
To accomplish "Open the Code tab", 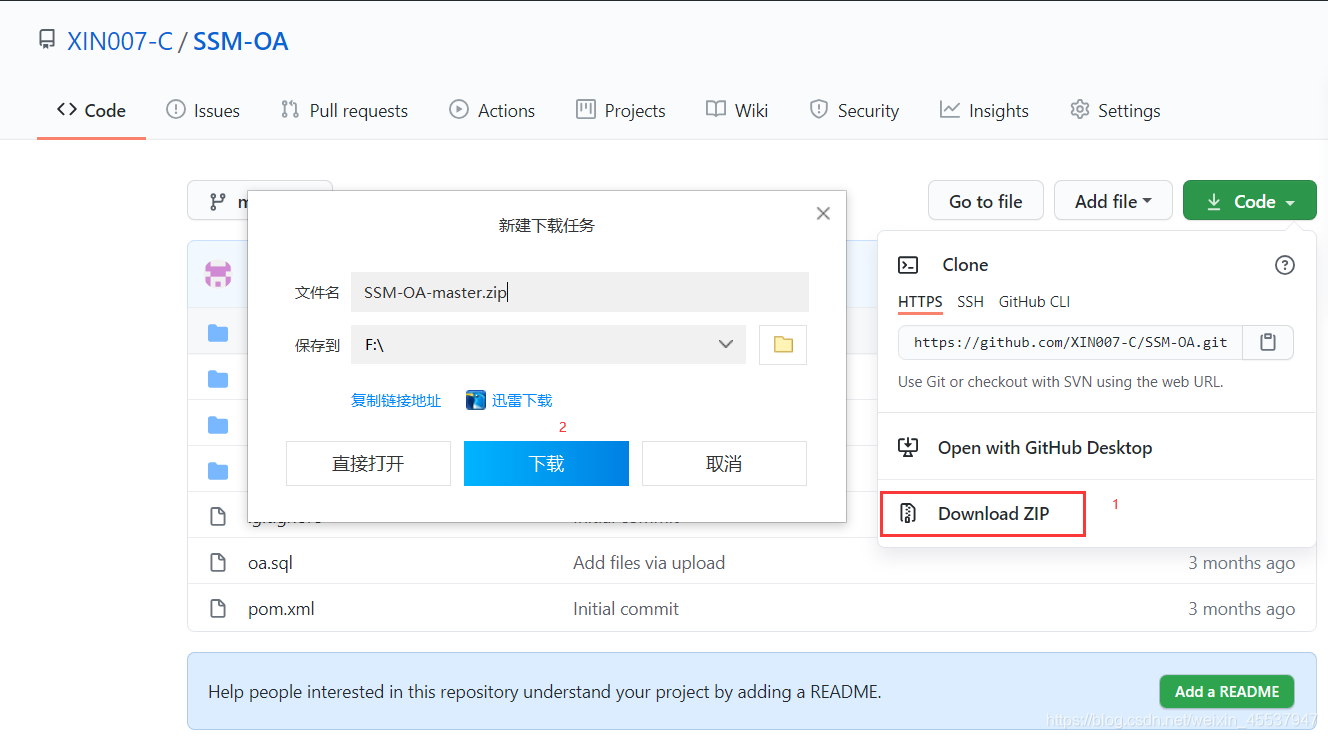I will click(x=91, y=110).
